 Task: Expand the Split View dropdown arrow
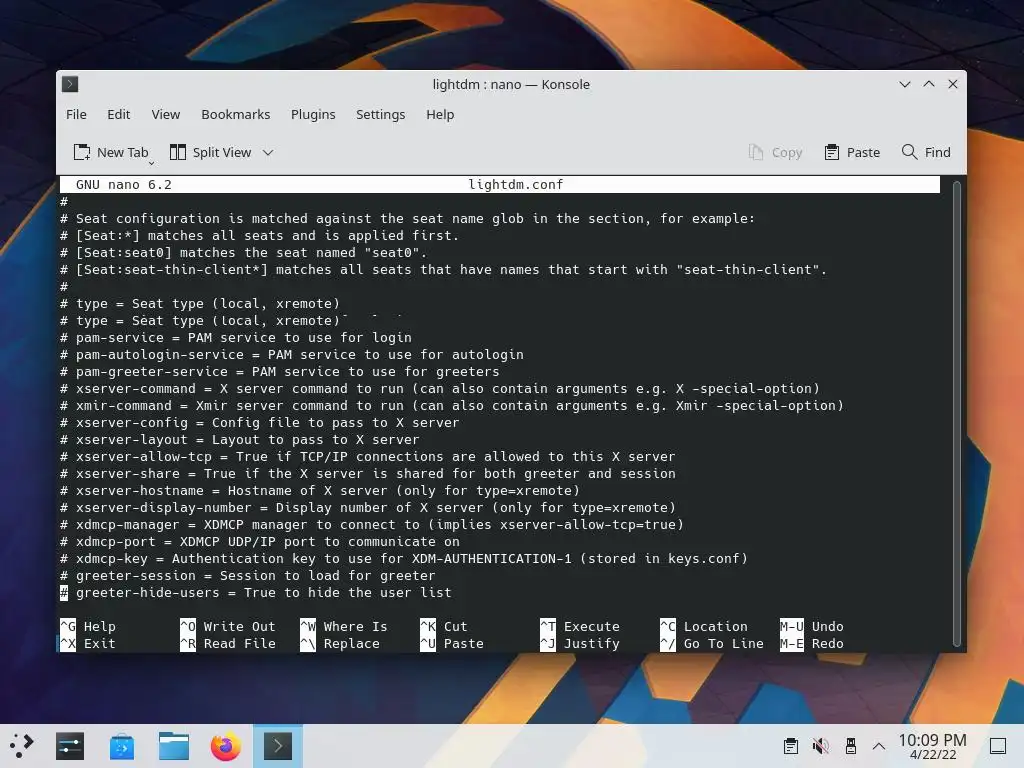268,153
